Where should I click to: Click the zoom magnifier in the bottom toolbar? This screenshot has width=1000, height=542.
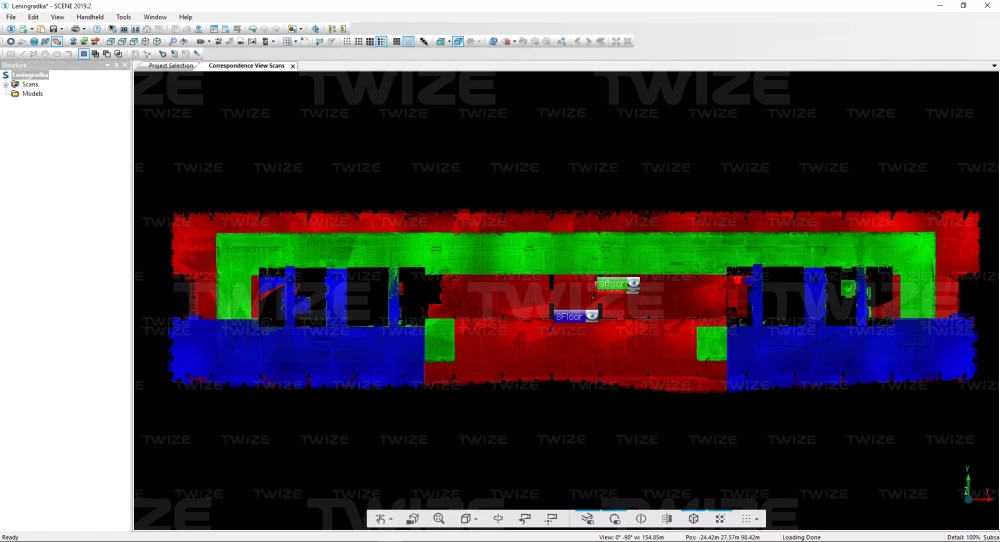pyautogui.click(x=439, y=519)
